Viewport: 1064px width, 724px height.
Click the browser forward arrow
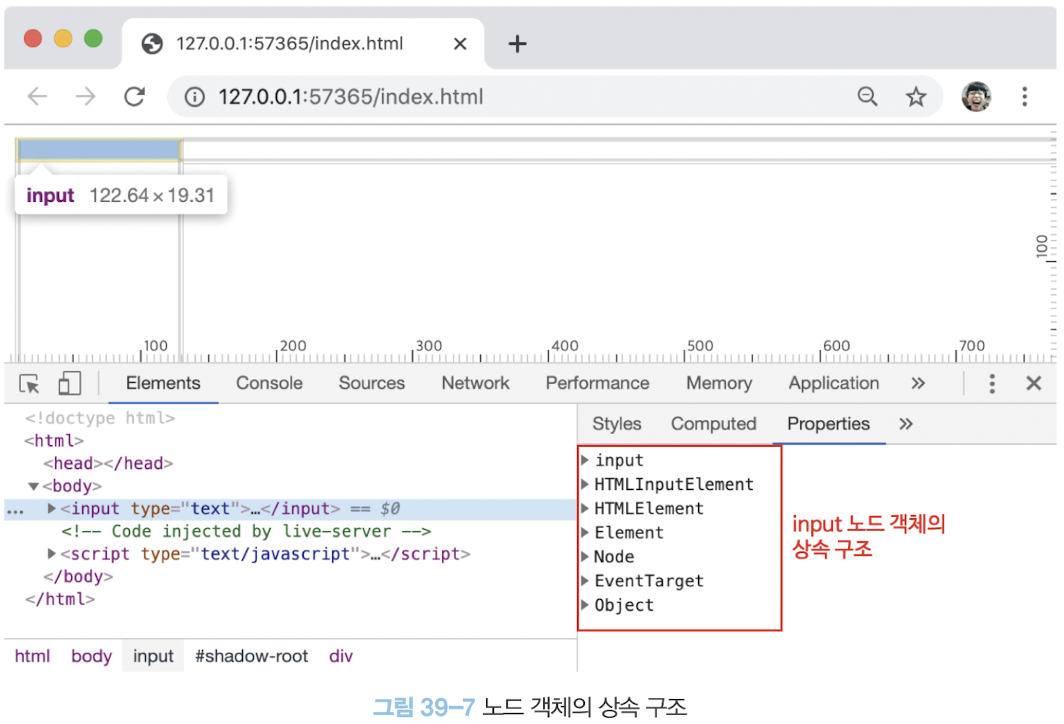pyautogui.click(x=86, y=96)
